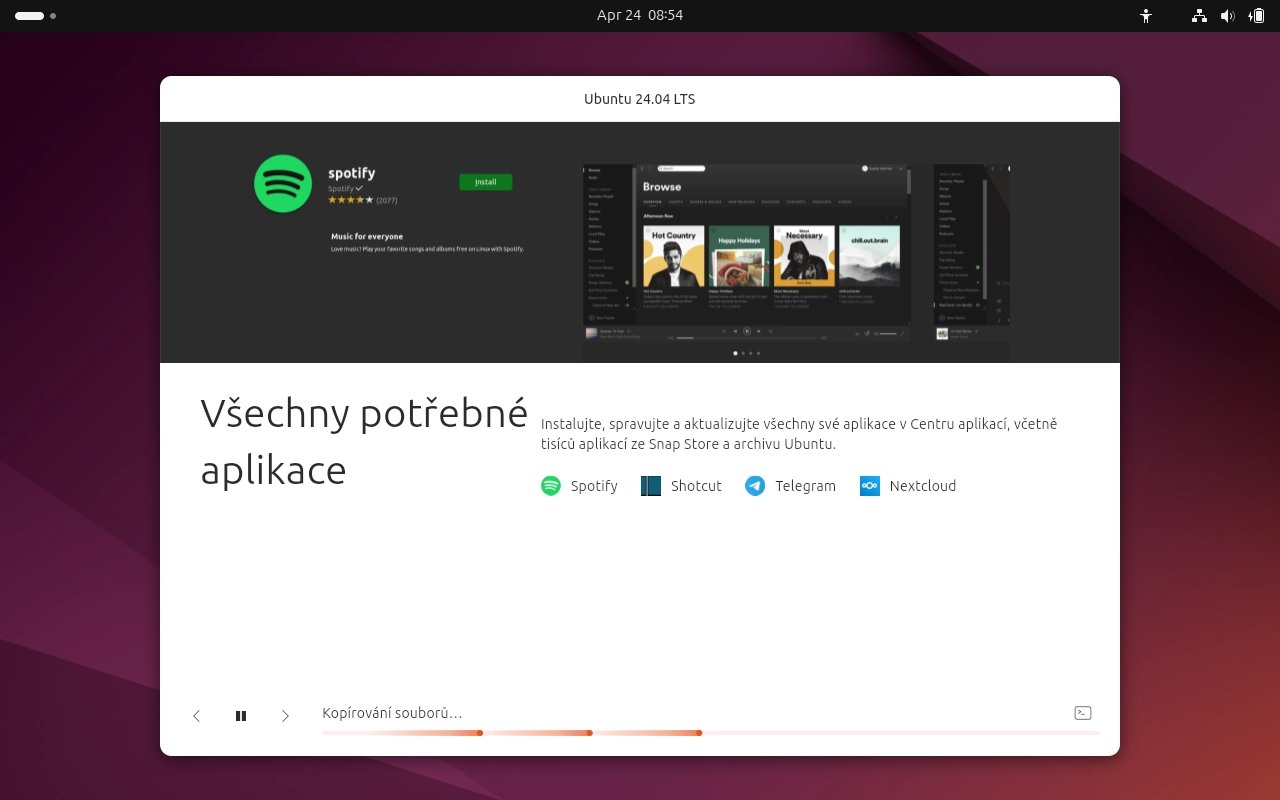
Task: Click the 'Browse' heading in Spotify screenshot
Action: pyautogui.click(x=662, y=187)
